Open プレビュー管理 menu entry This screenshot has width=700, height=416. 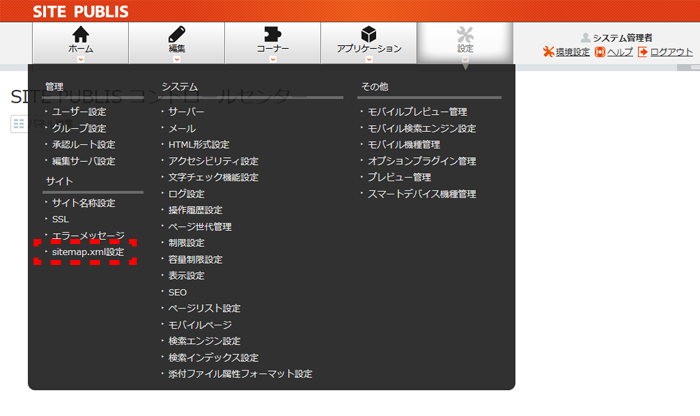point(399,177)
